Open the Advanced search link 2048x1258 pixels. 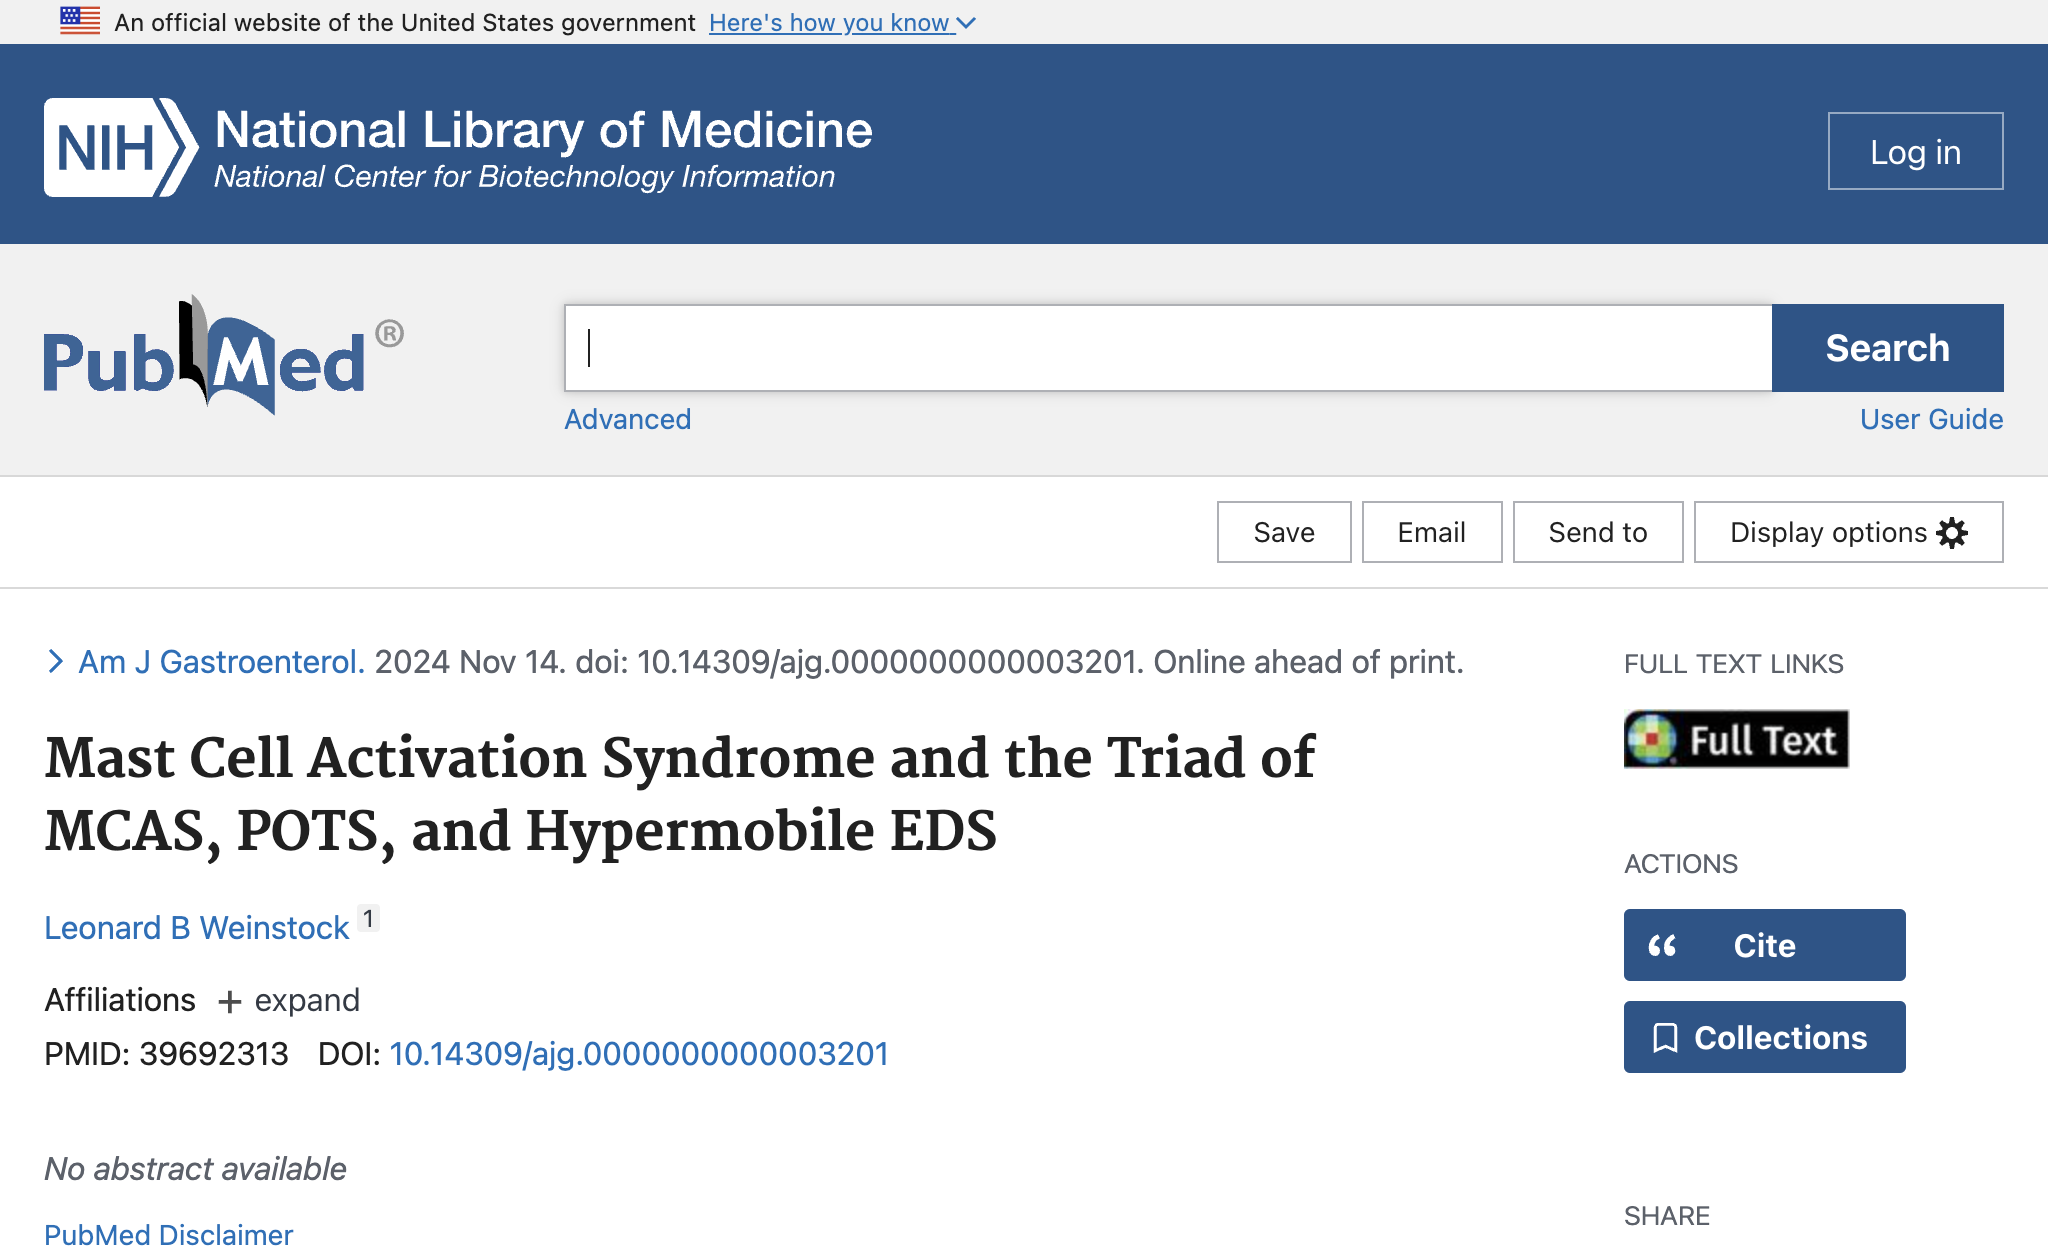627,419
